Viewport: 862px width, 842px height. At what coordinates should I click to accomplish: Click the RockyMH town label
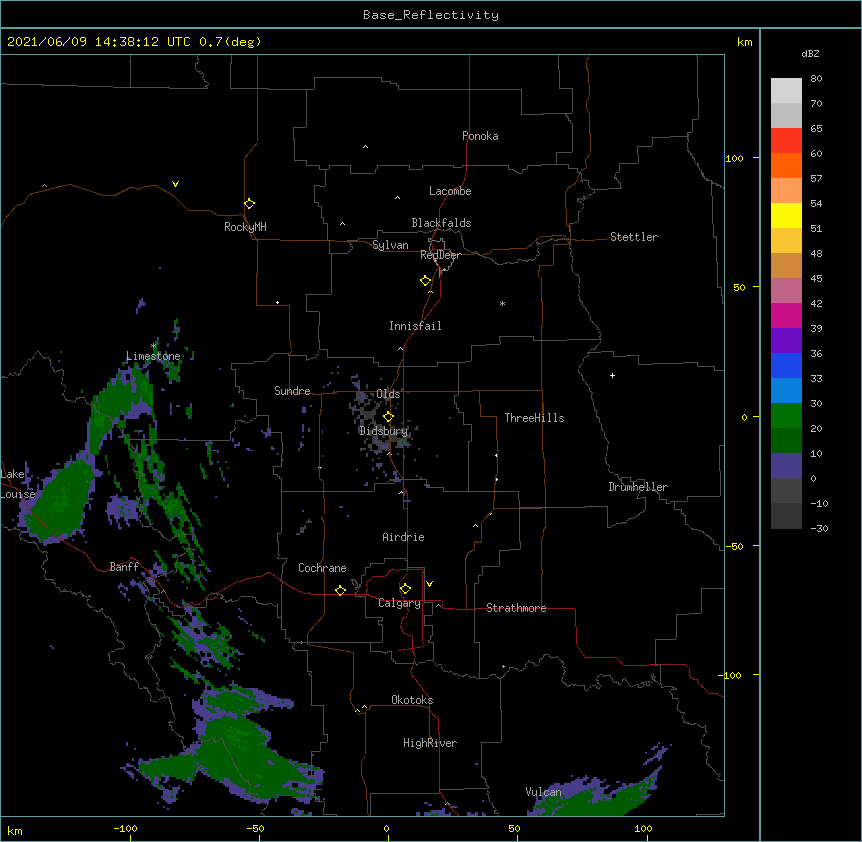coord(245,227)
